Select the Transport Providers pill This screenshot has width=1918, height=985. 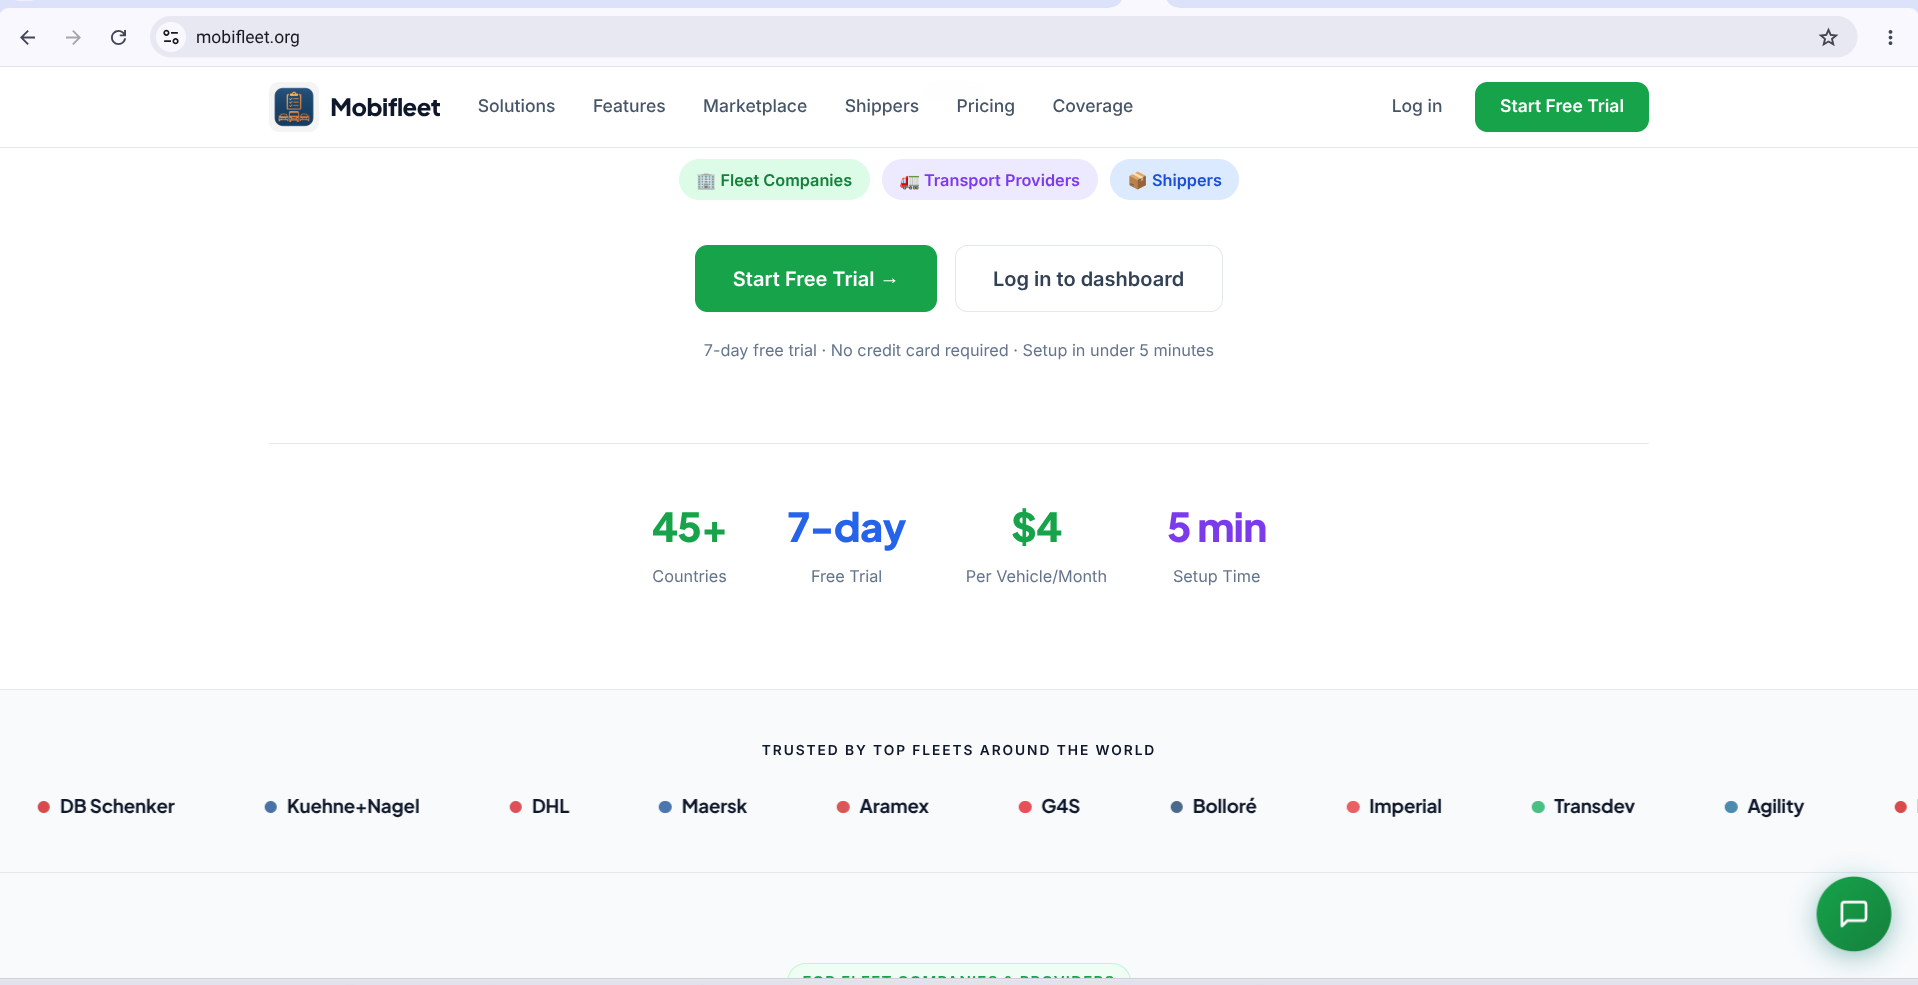989,180
